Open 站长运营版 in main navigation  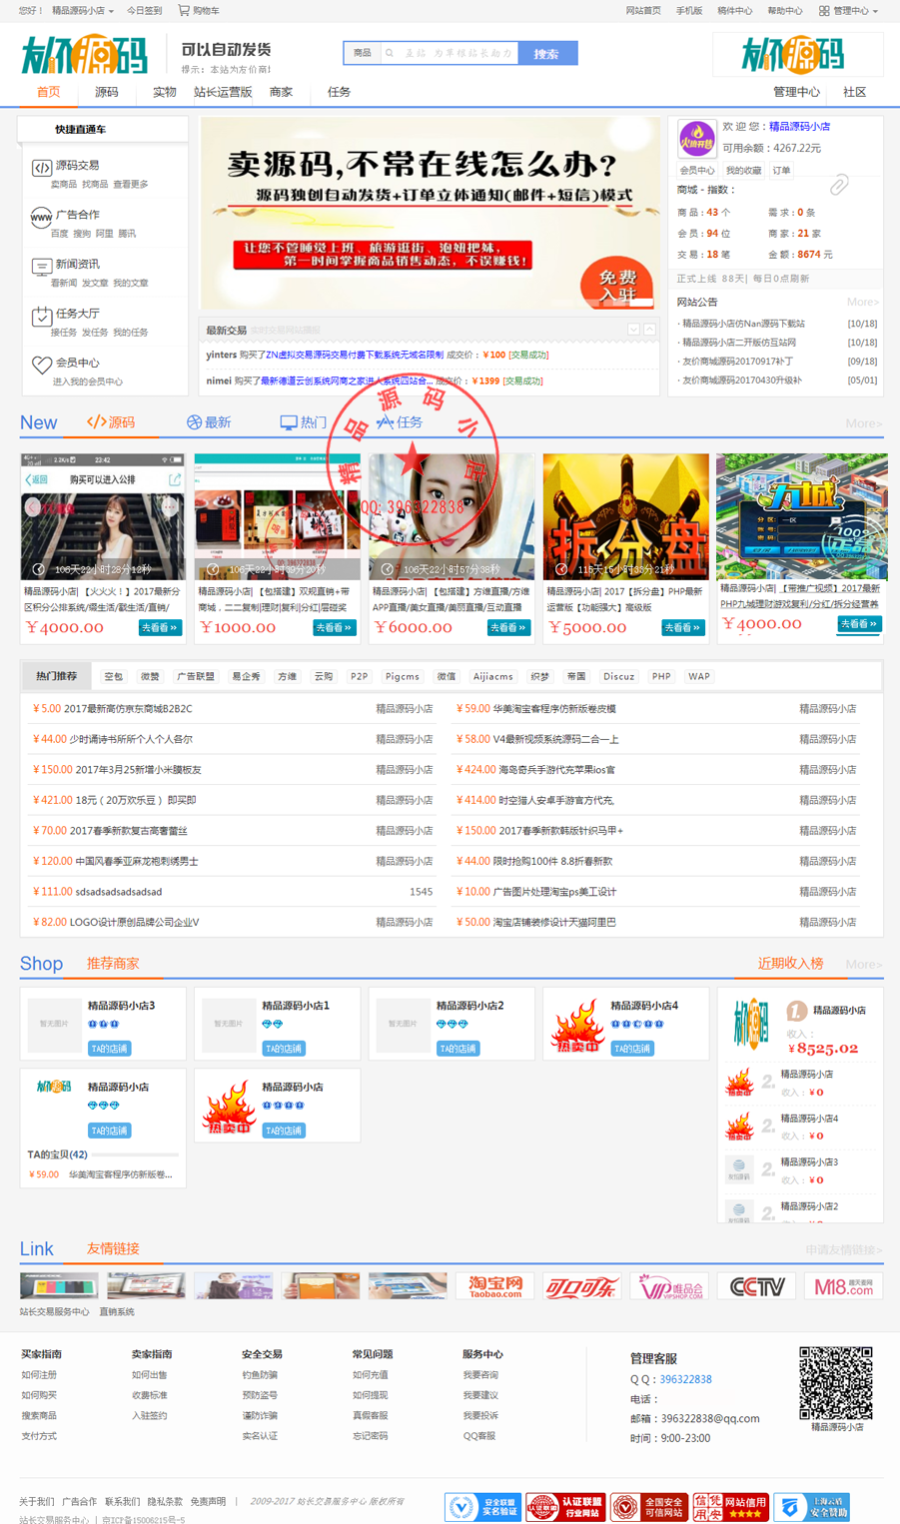(x=223, y=92)
